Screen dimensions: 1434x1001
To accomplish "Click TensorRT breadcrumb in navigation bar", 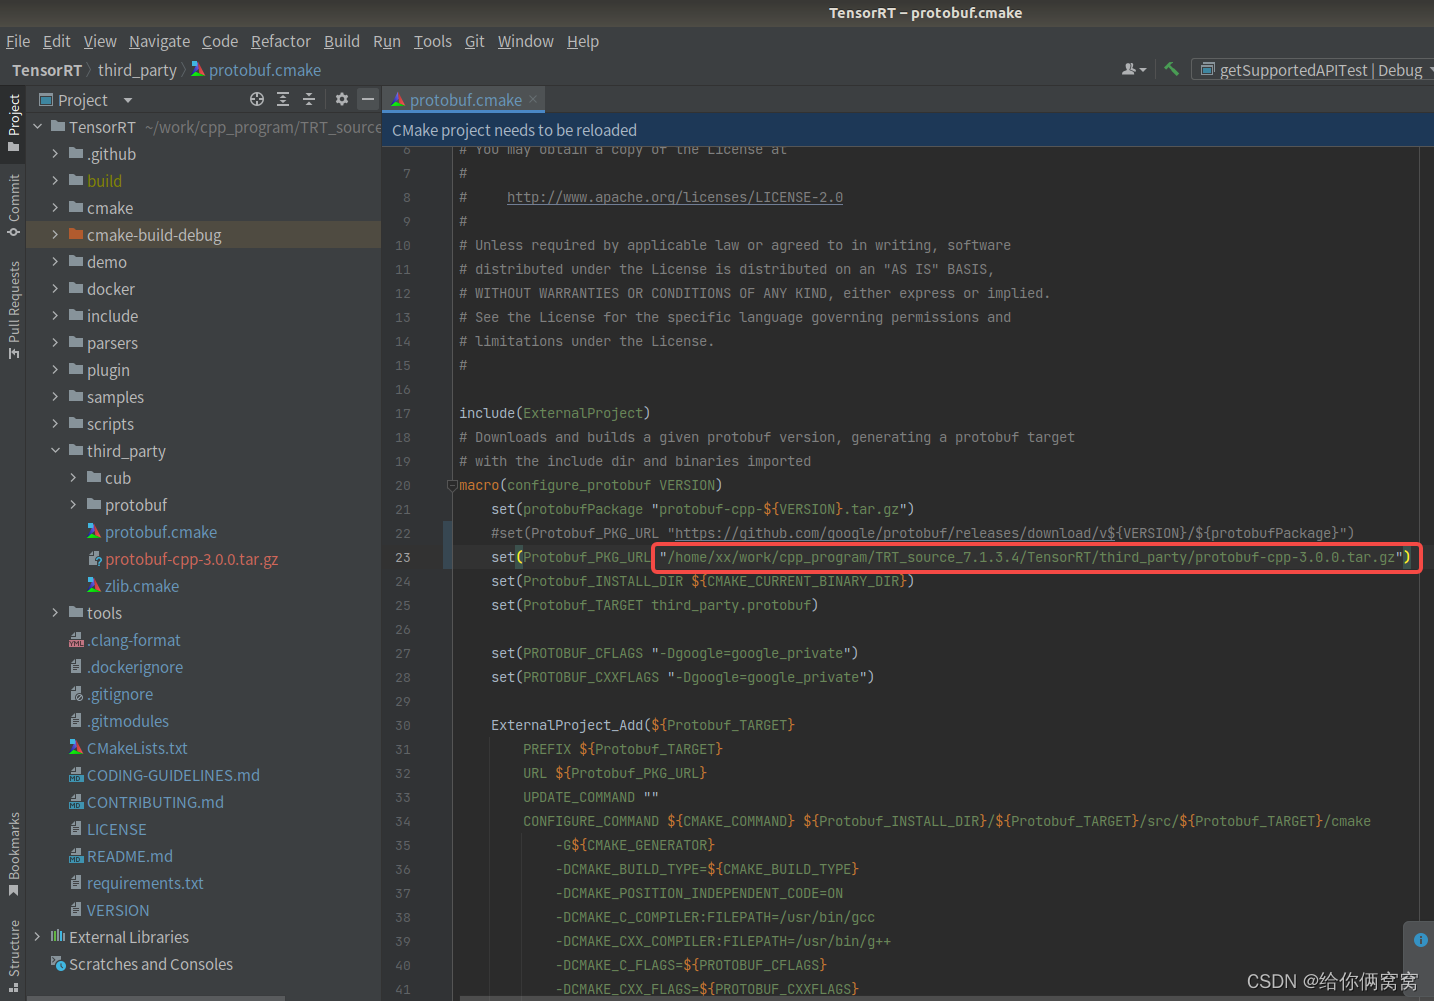I will 47,70.
